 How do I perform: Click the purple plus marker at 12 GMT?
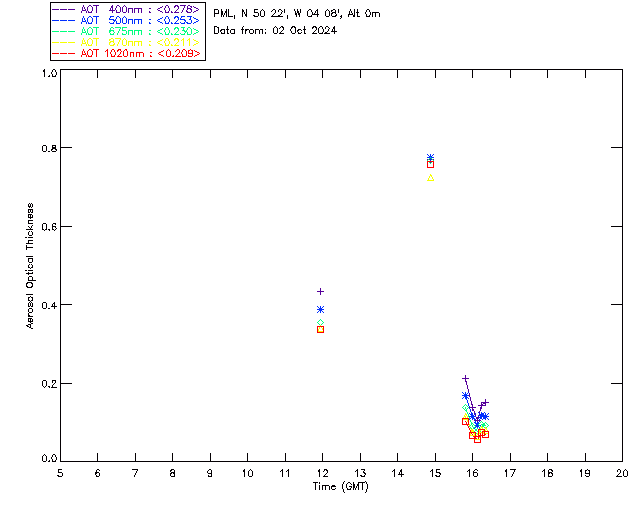[x=320, y=292]
